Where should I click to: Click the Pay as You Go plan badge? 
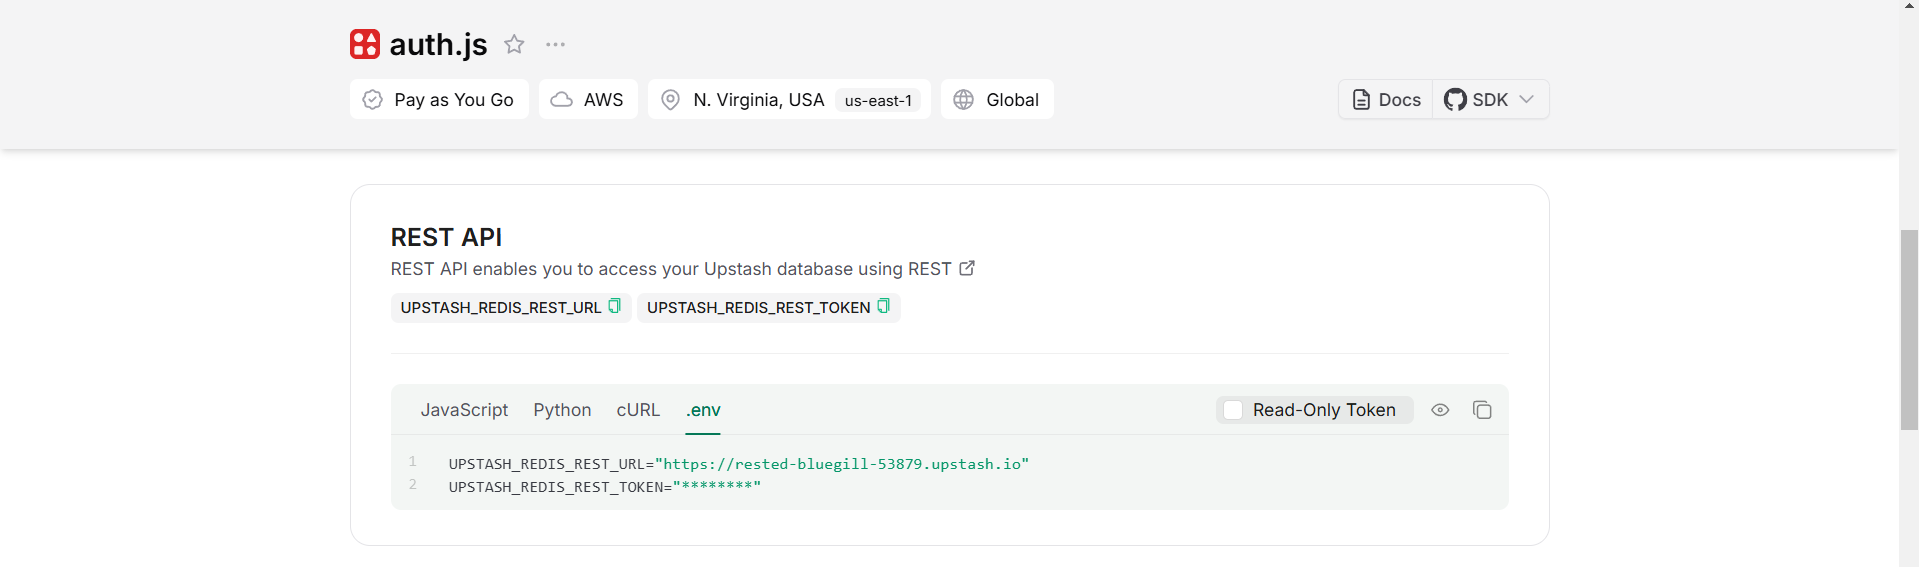(439, 99)
